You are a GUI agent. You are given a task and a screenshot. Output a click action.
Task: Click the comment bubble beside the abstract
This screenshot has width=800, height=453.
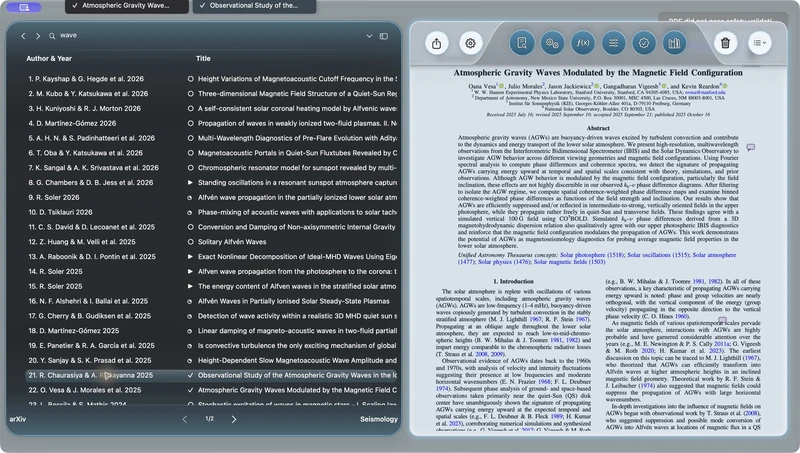[x=751, y=147]
